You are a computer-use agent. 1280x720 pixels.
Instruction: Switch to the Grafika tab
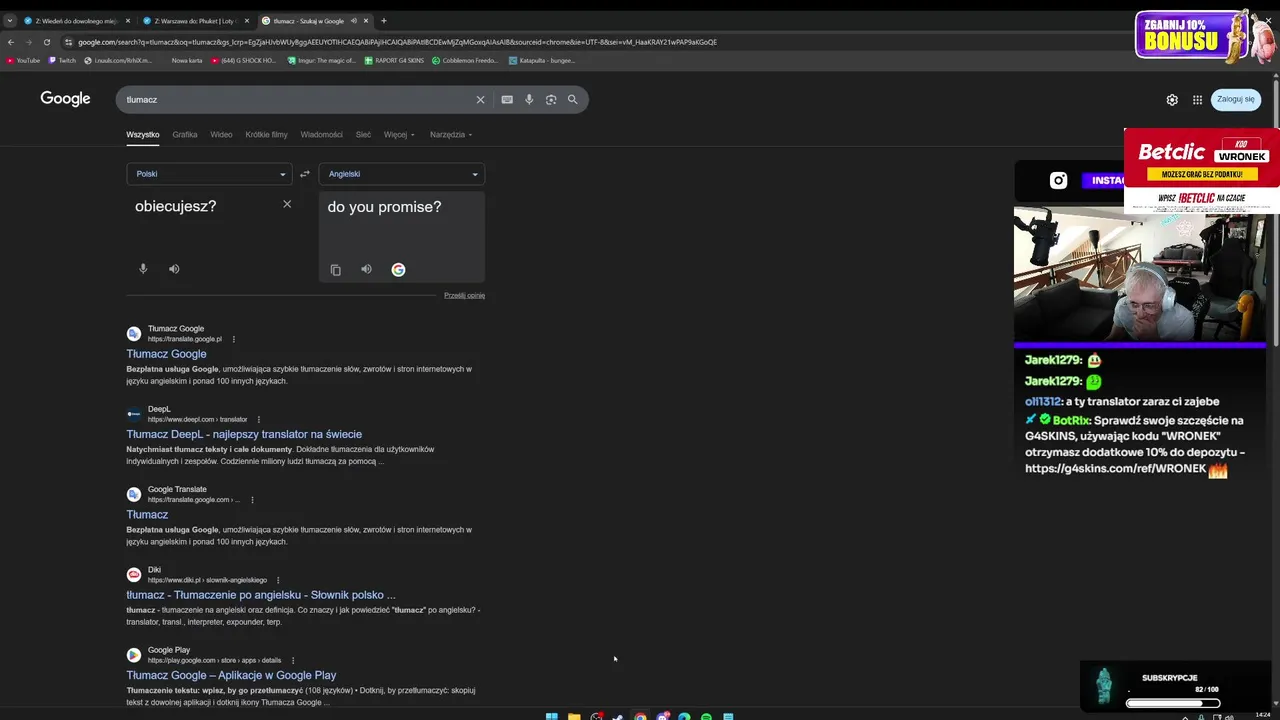pos(185,134)
